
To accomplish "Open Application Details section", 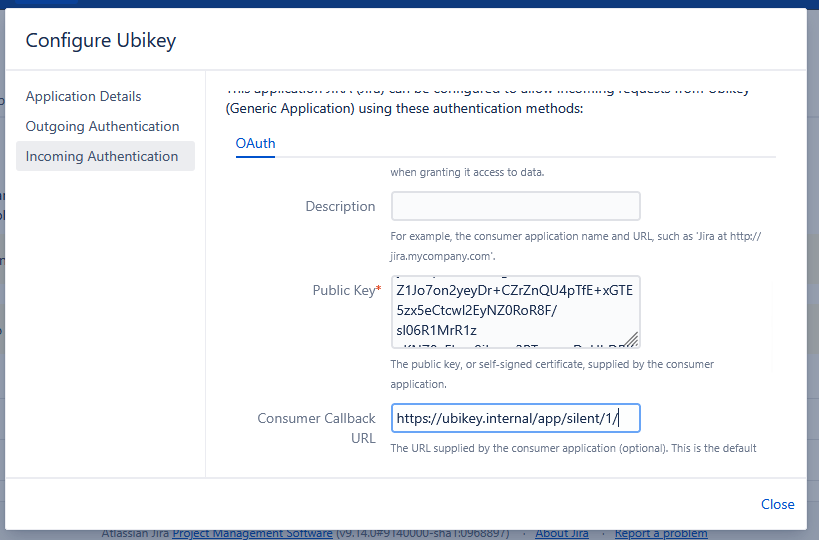I will [x=84, y=96].
